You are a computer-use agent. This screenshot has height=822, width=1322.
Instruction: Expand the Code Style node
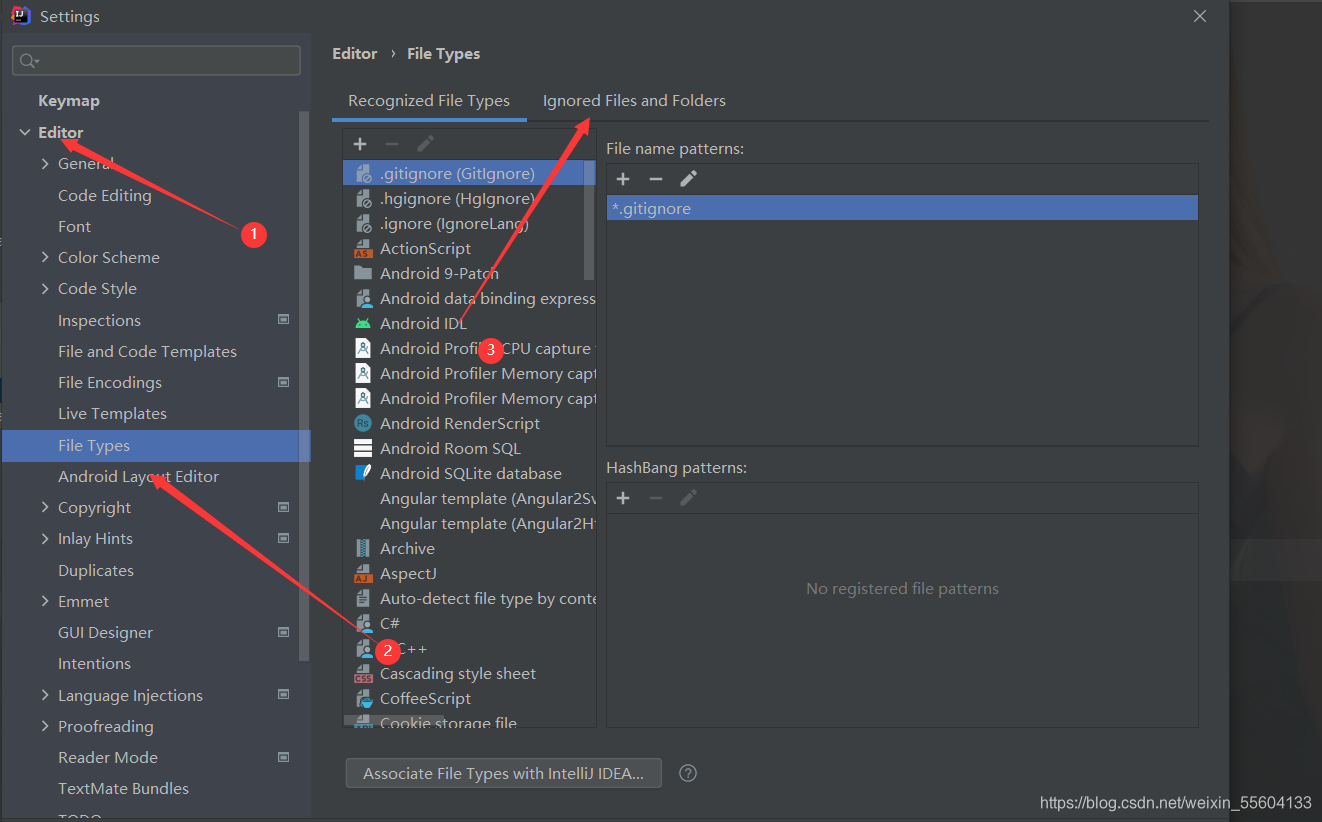point(45,288)
